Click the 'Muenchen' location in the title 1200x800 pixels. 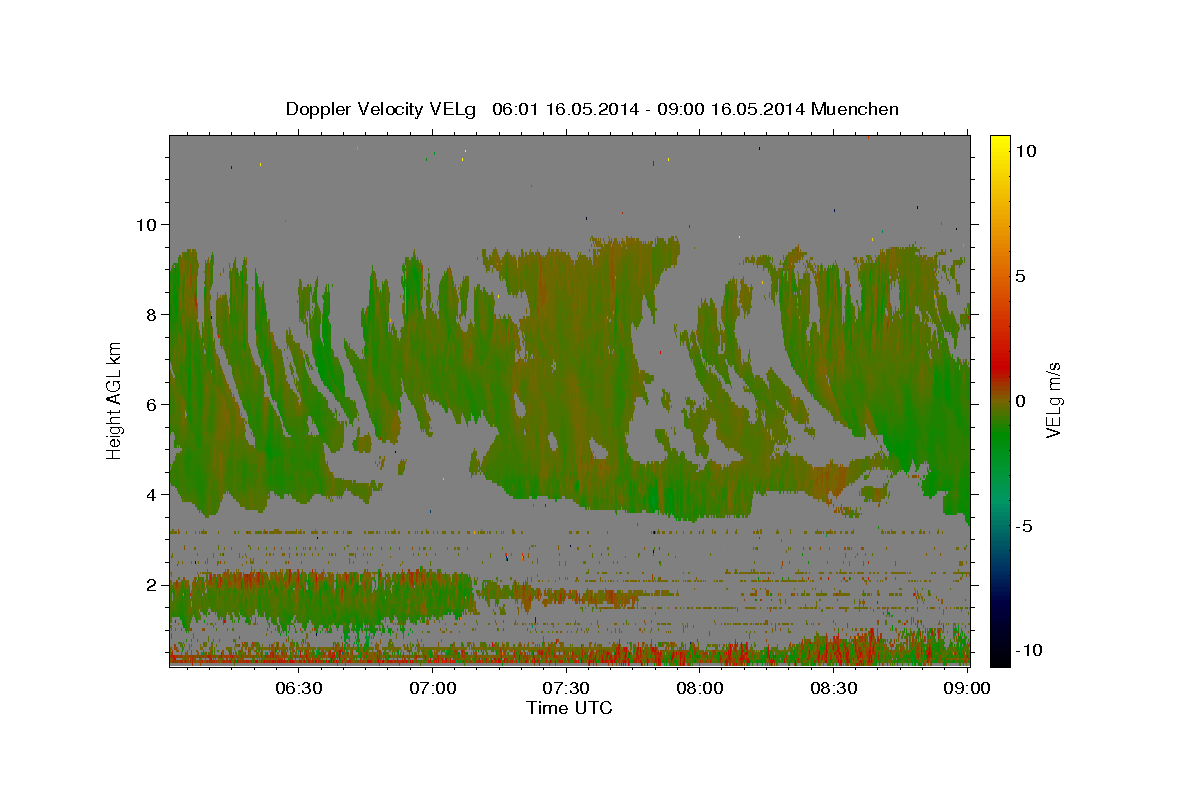[x=855, y=109]
